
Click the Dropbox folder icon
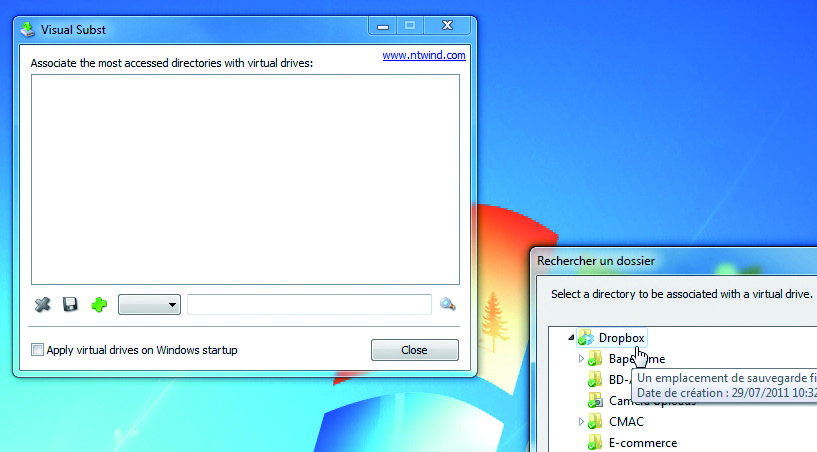tap(586, 338)
